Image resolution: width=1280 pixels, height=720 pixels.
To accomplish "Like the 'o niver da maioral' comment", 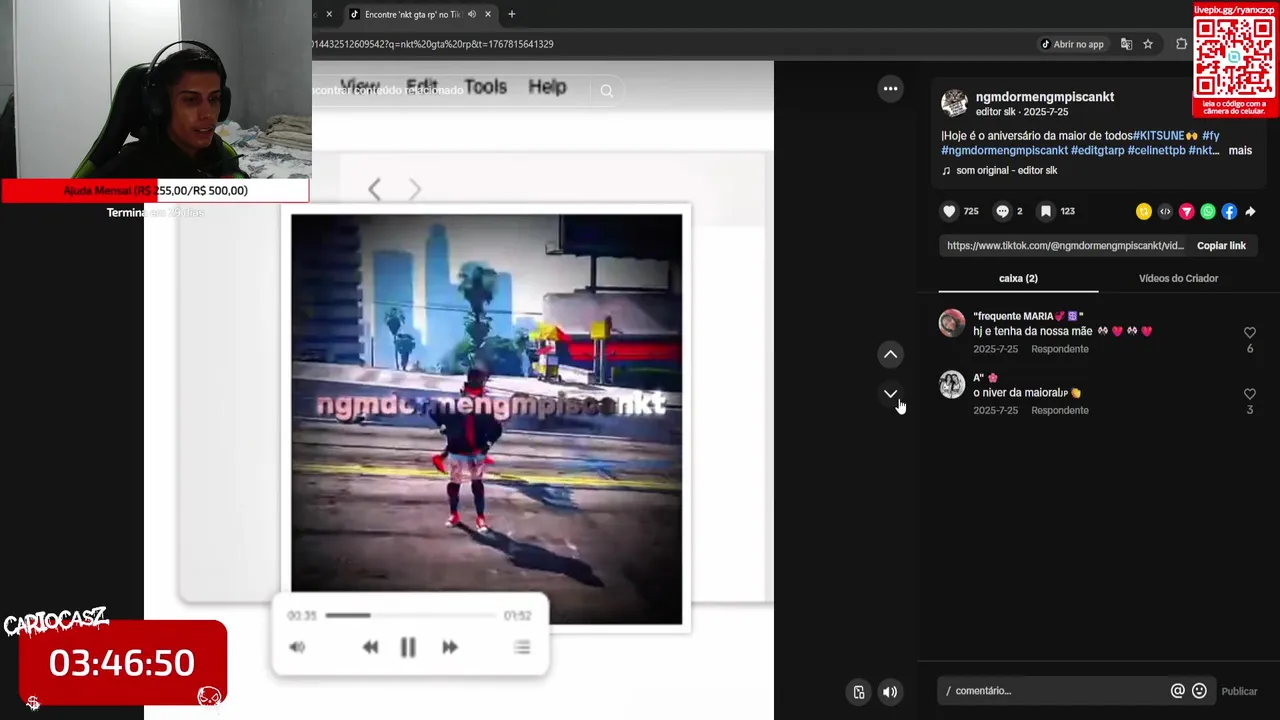I will pos(1249,394).
